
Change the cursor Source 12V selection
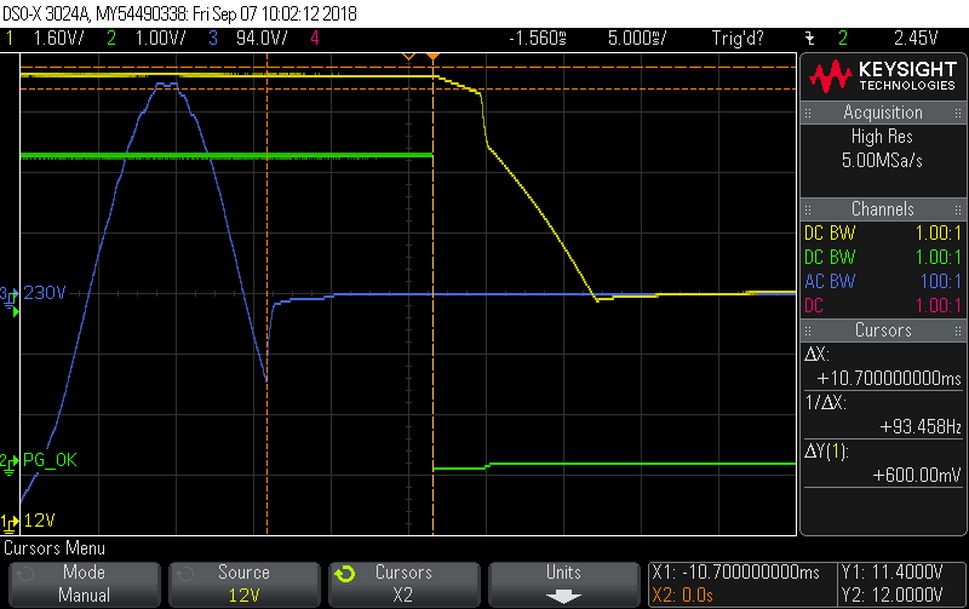(x=244, y=584)
